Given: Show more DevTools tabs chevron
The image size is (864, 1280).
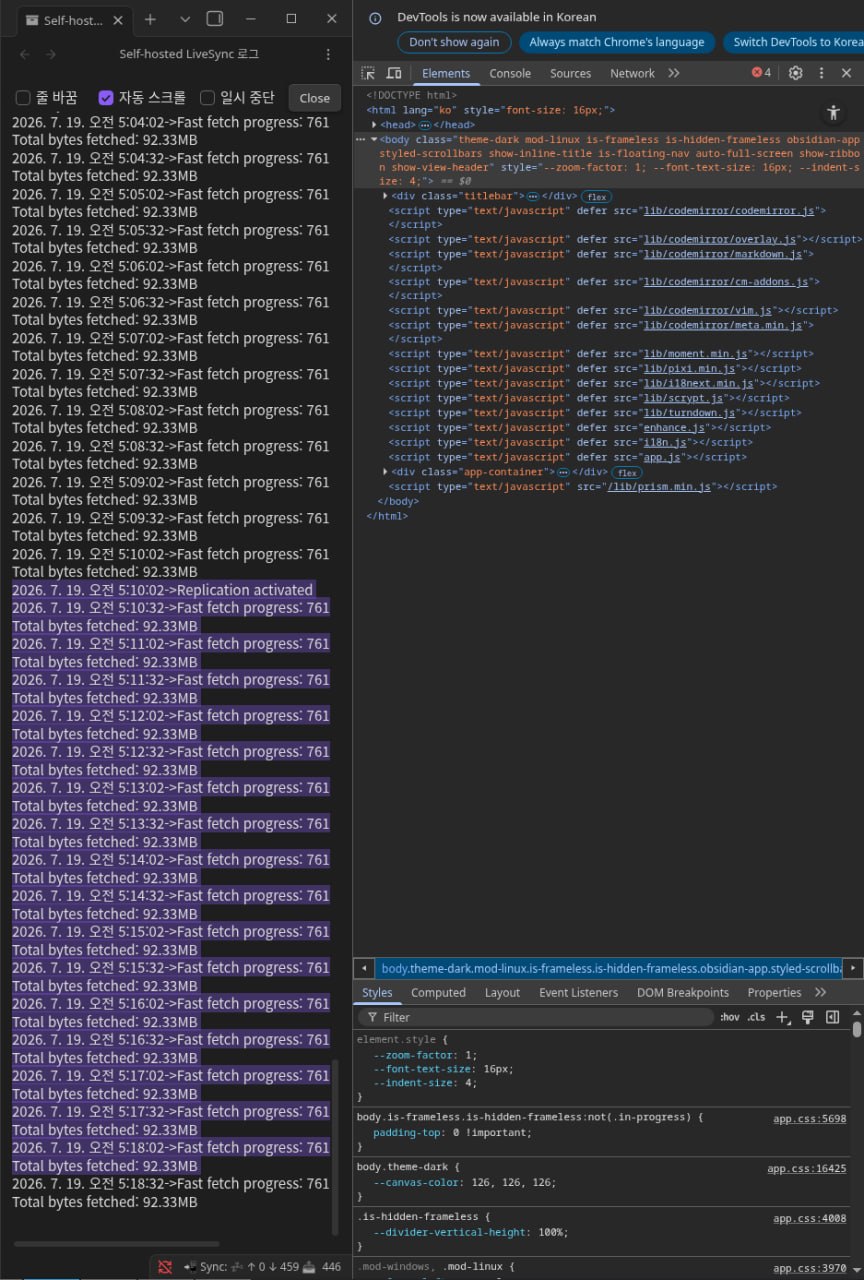Looking at the screenshot, I should [674, 73].
